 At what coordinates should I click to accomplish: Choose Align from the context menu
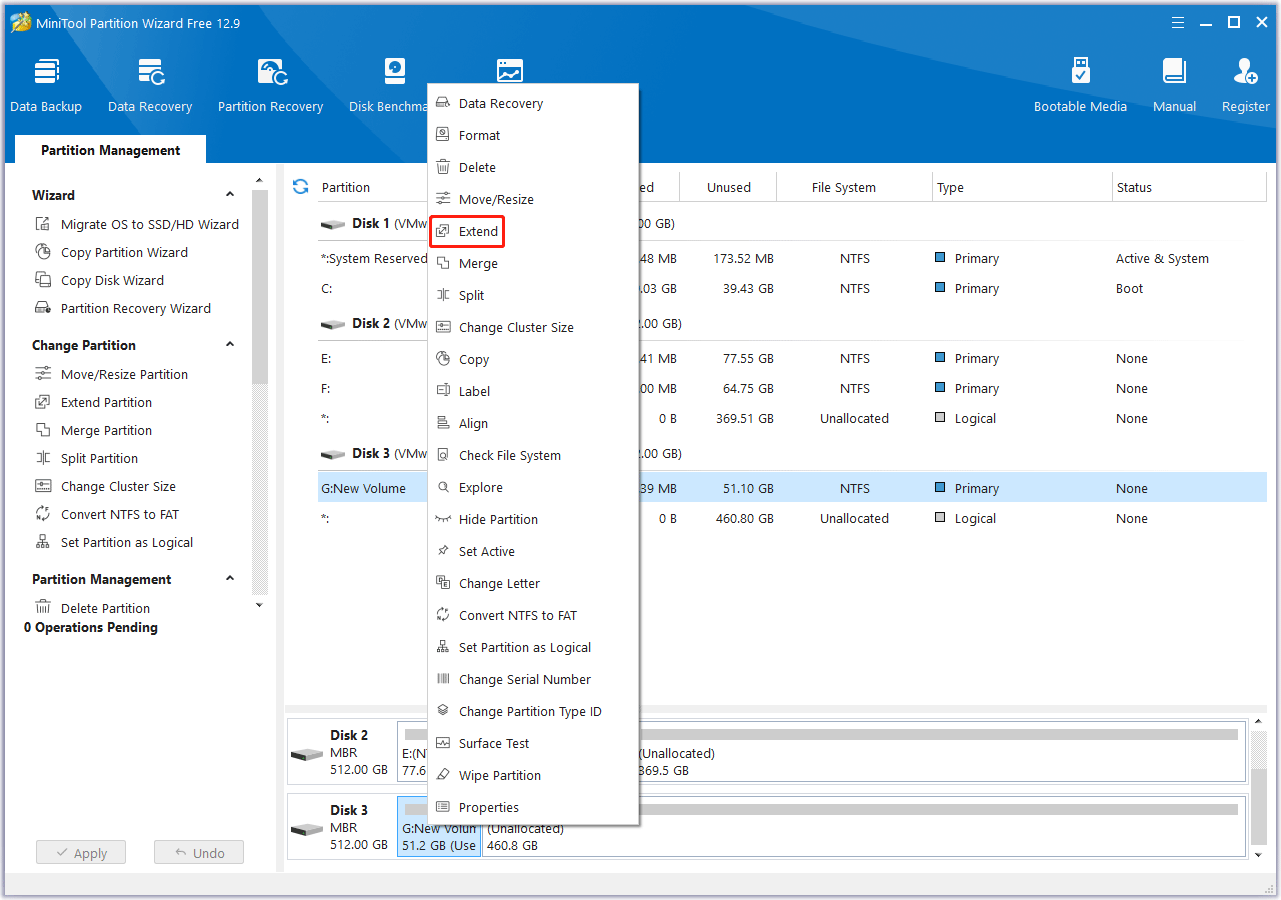tap(533, 423)
